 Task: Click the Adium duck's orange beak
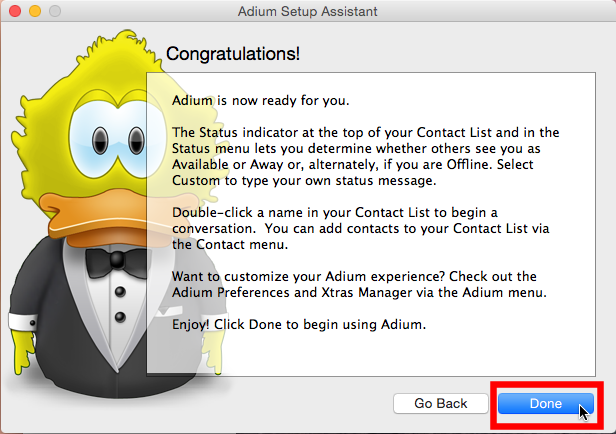[x=118, y=216]
